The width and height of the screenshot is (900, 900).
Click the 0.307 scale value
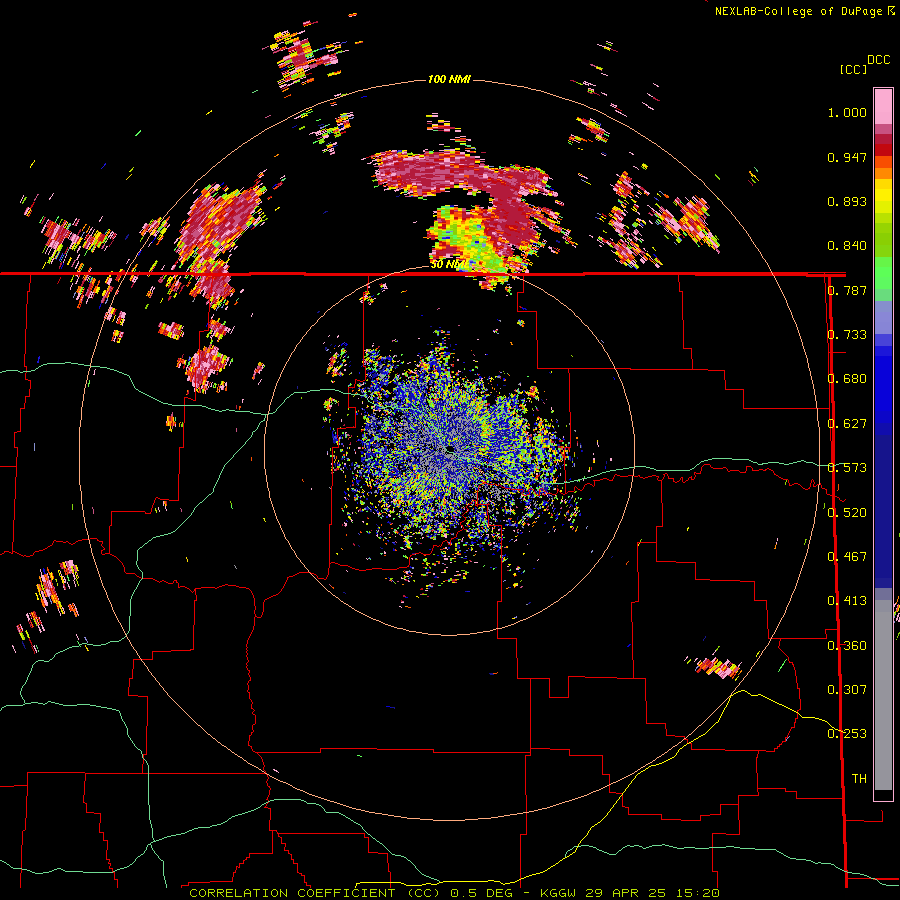point(847,690)
